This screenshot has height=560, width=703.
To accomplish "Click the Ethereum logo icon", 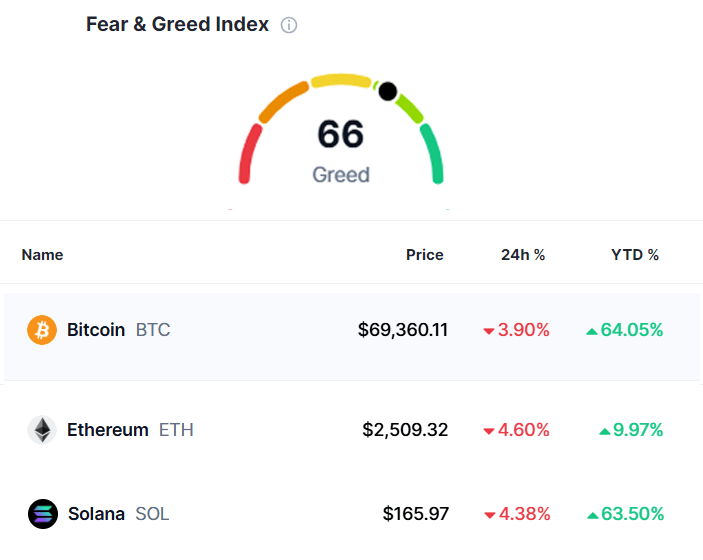I will [x=42, y=430].
